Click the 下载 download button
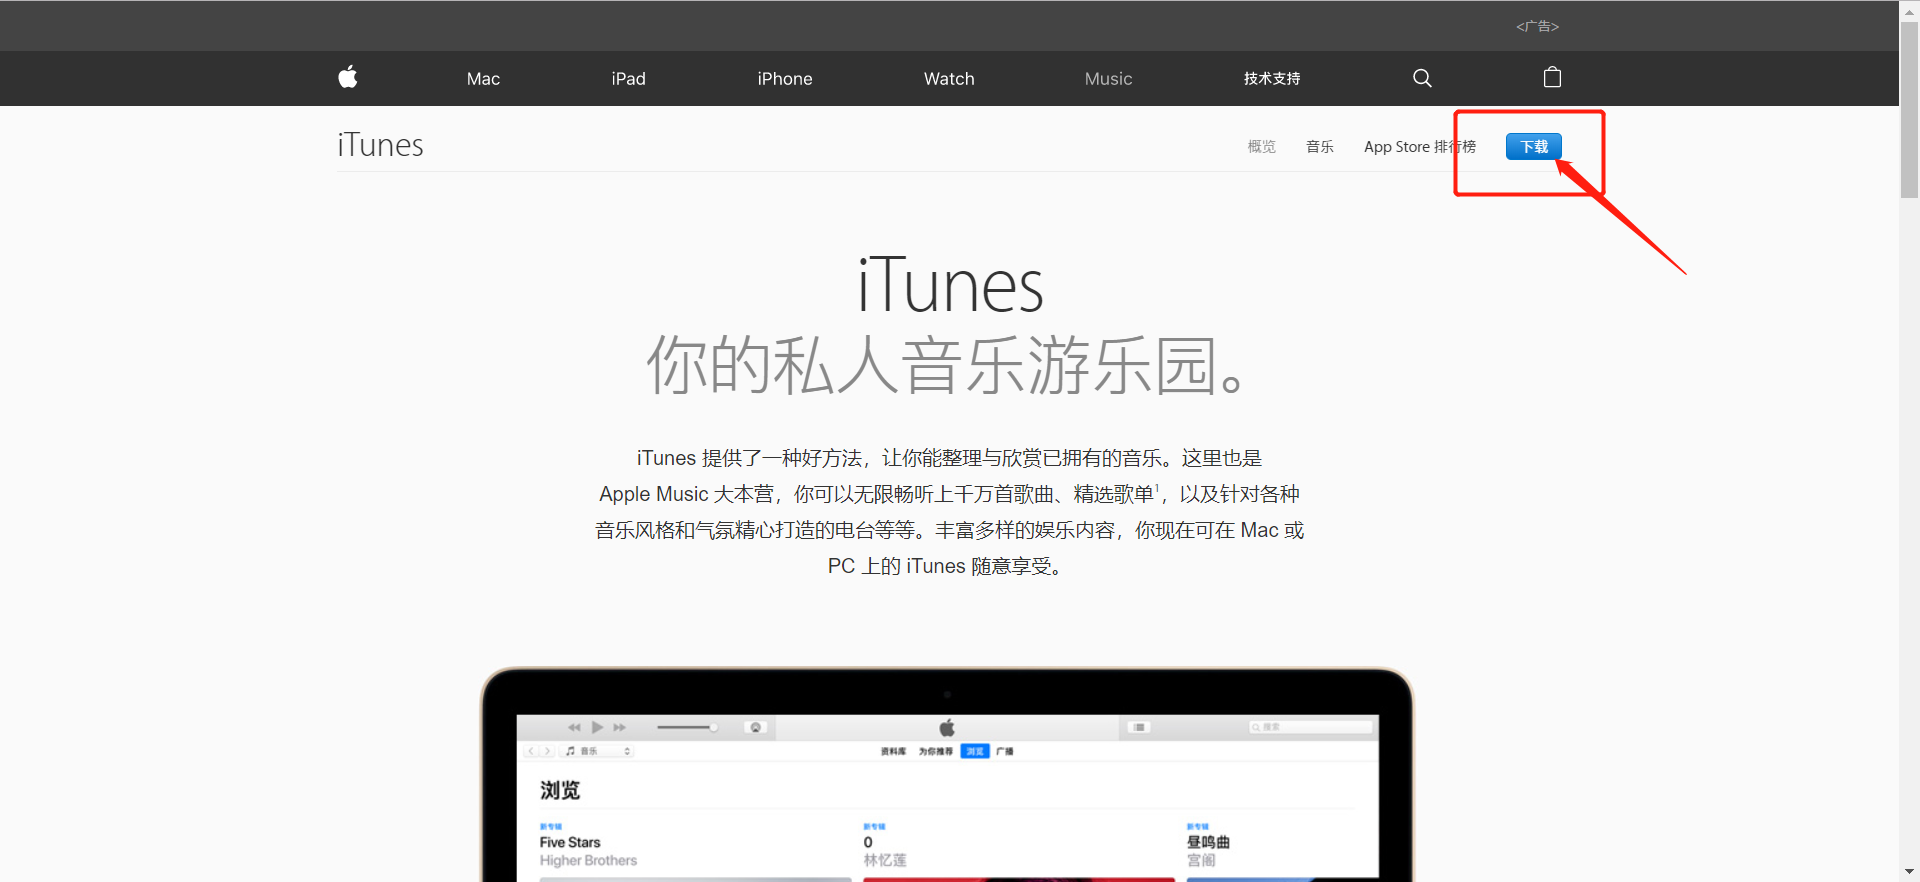Screen dimensions: 1920x882 [x=1534, y=146]
